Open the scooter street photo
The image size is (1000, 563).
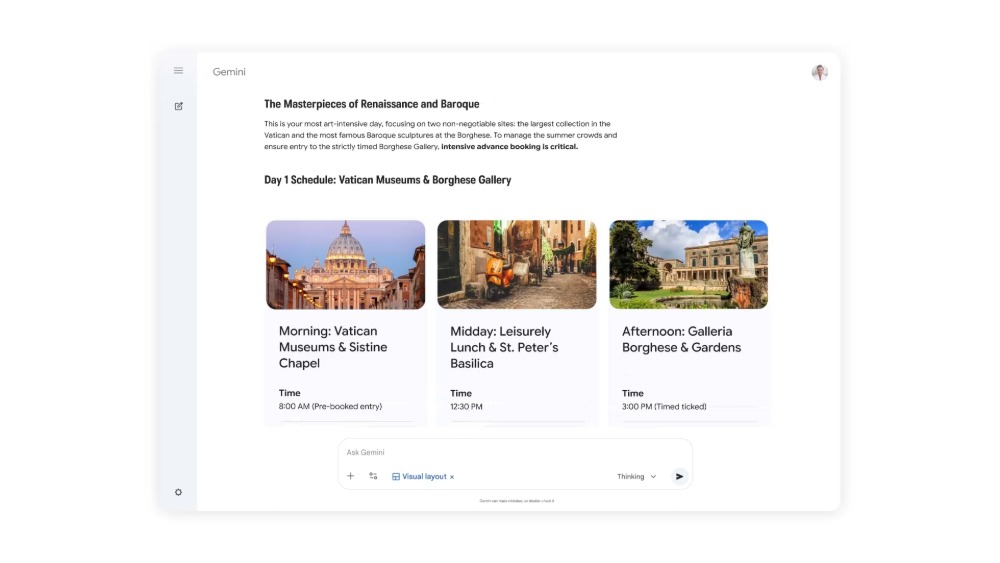[x=517, y=265]
